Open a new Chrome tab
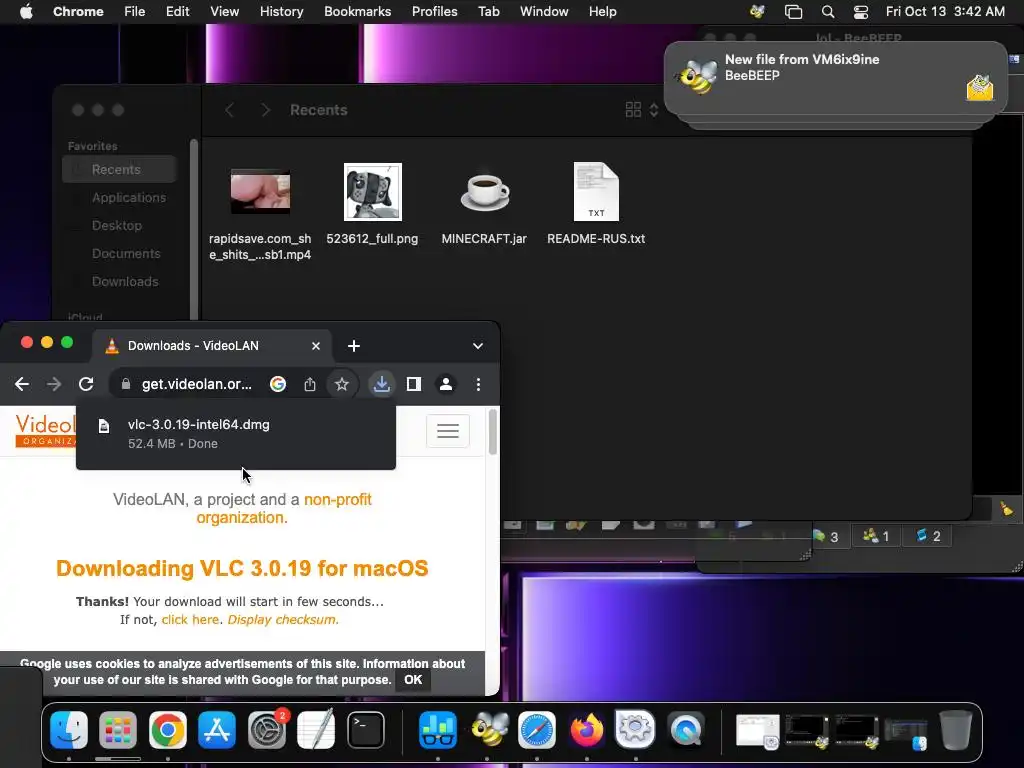1024x768 pixels. [x=354, y=345]
